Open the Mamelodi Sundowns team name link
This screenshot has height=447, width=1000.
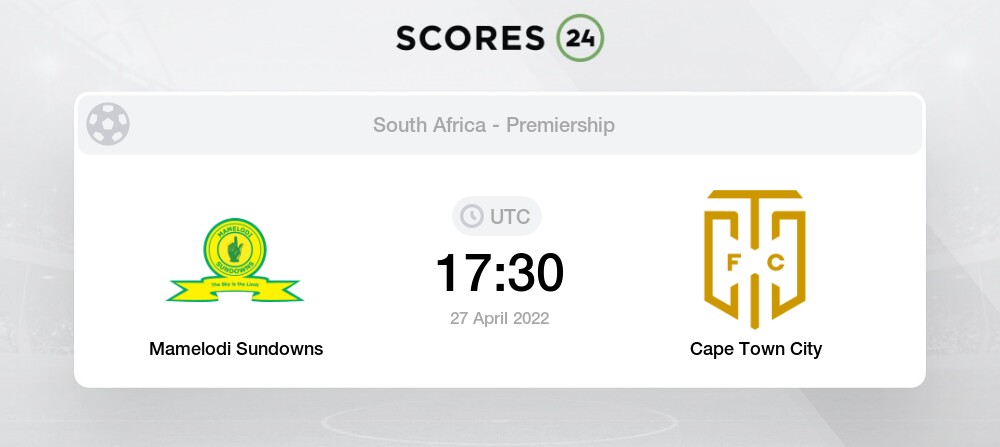[236, 349]
